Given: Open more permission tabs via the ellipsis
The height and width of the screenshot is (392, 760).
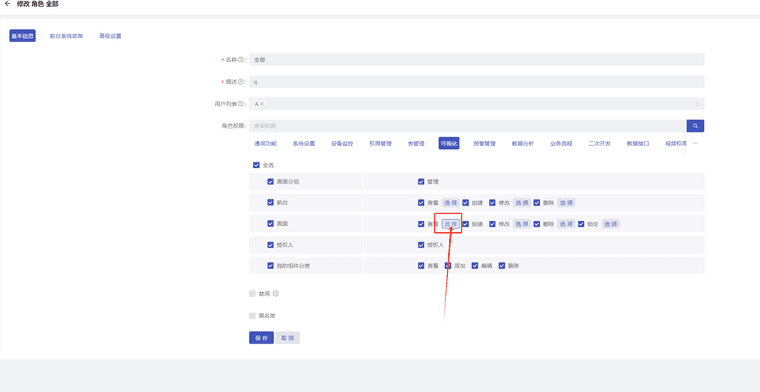Looking at the screenshot, I should coord(696,143).
